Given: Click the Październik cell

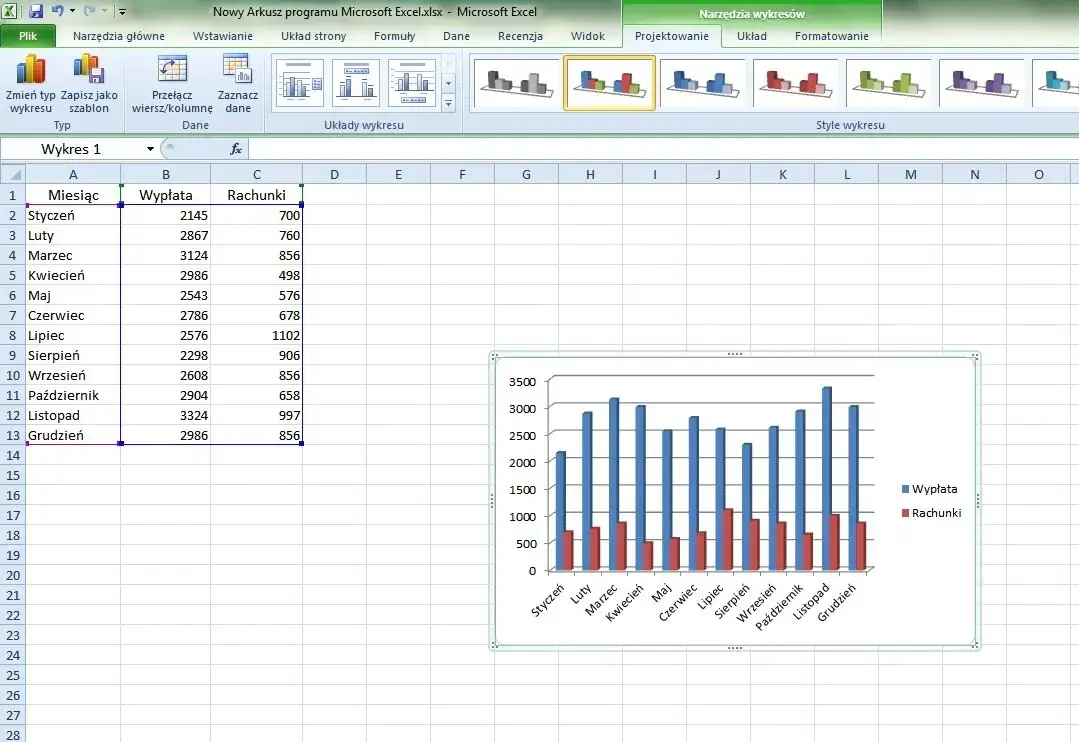Looking at the screenshot, I should click(x=73, y=395).
